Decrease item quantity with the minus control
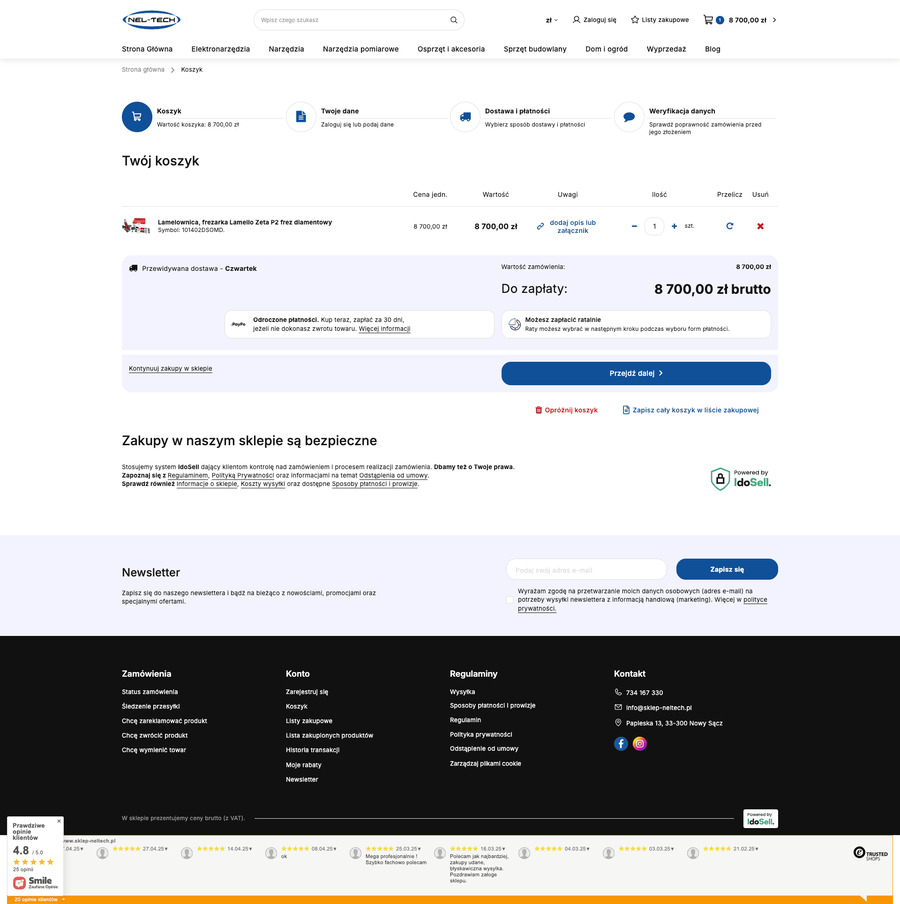 coord(634,226)
